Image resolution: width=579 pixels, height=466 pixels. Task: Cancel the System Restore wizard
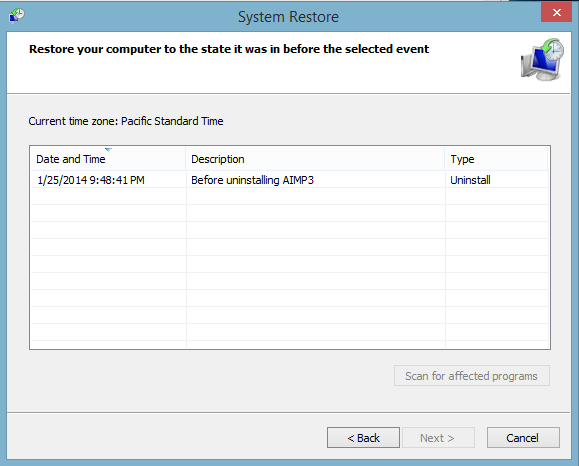coord(523,438)
